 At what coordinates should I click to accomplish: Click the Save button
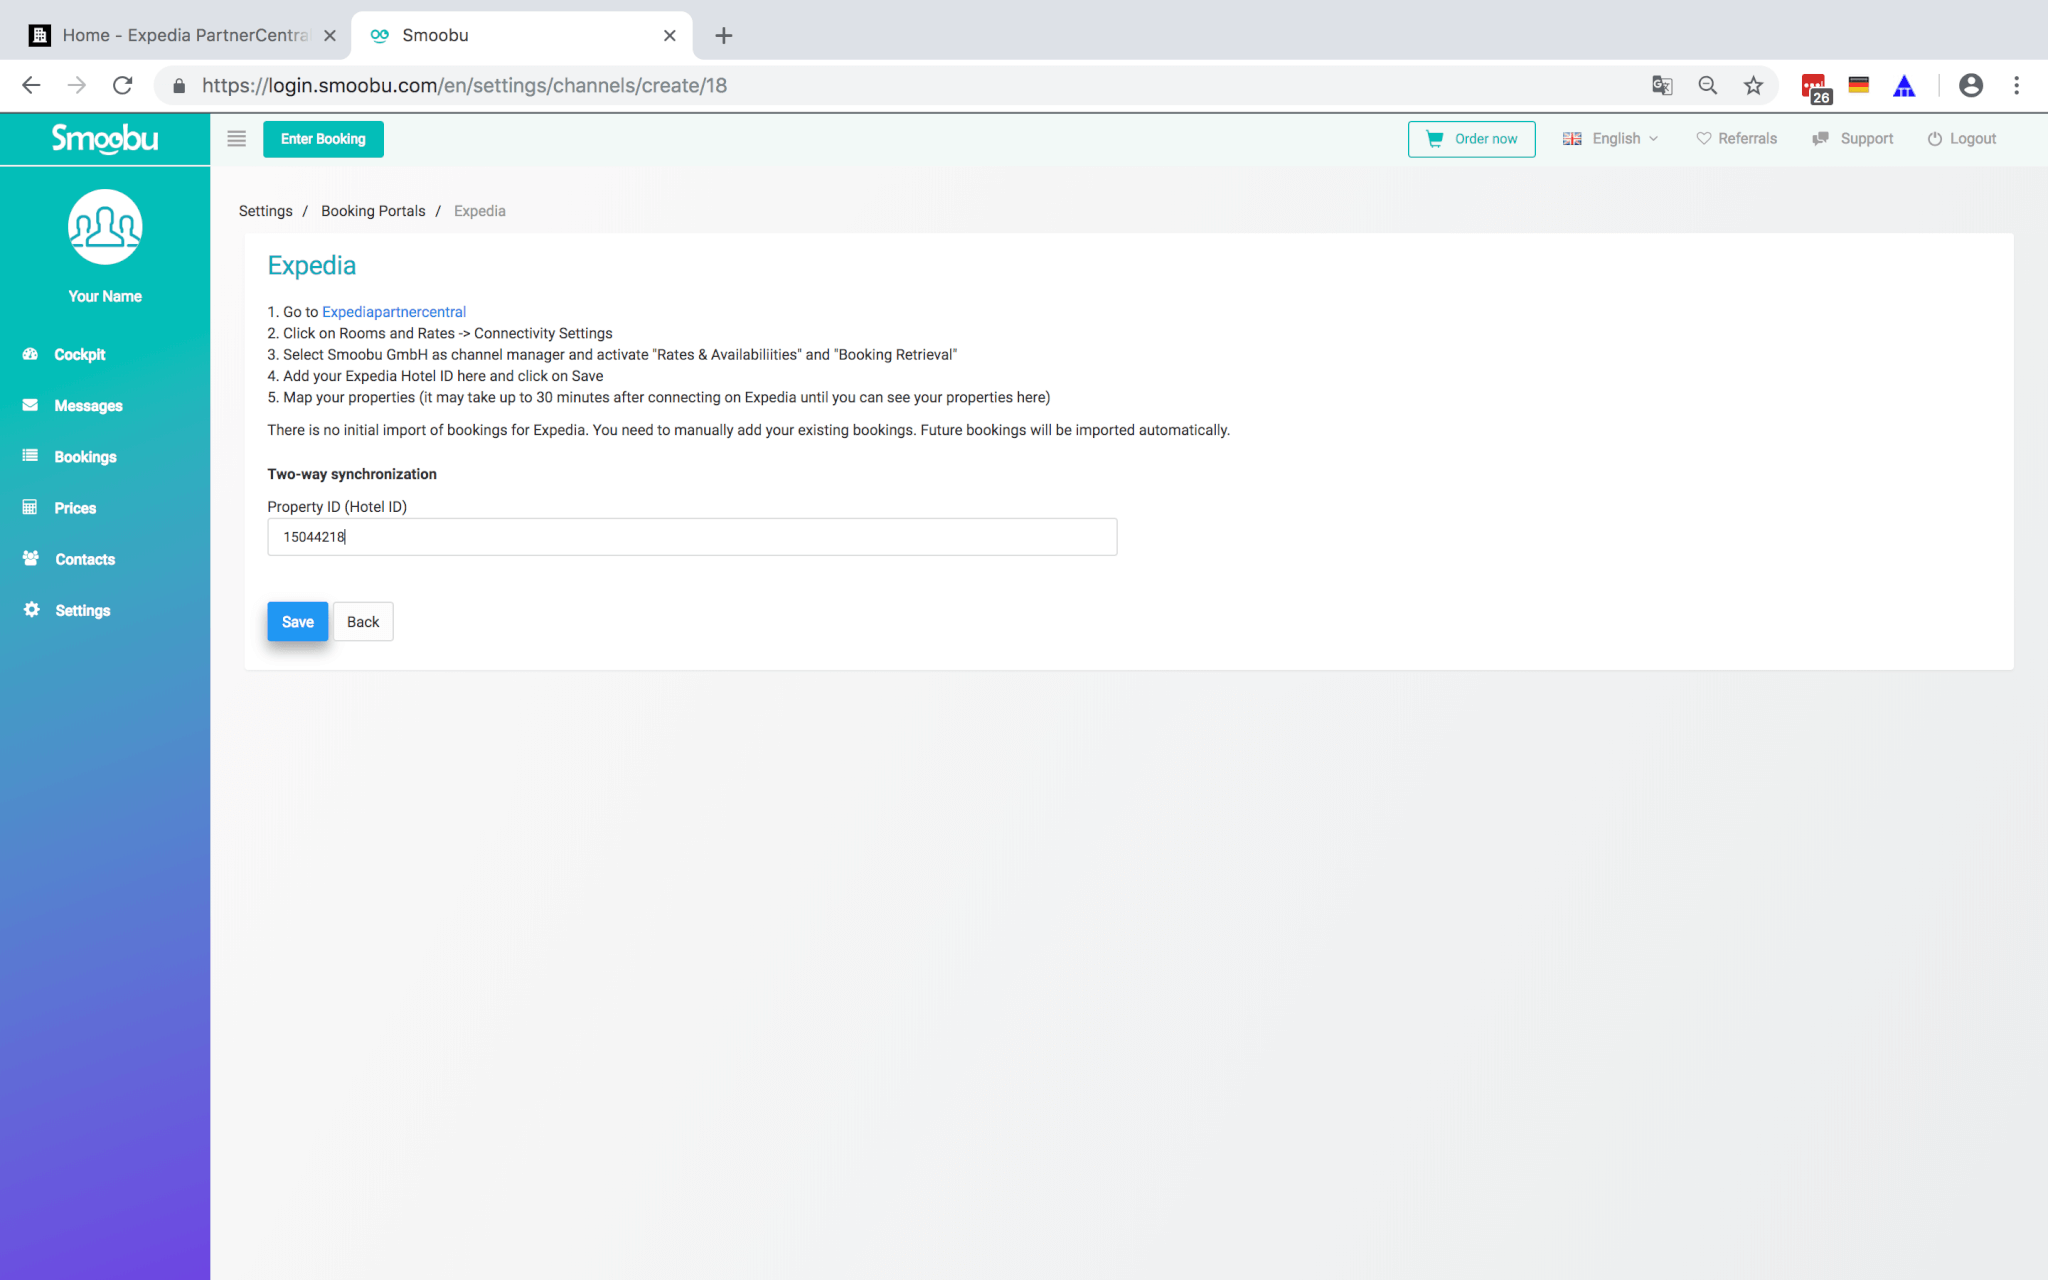[x=296, y=621]
